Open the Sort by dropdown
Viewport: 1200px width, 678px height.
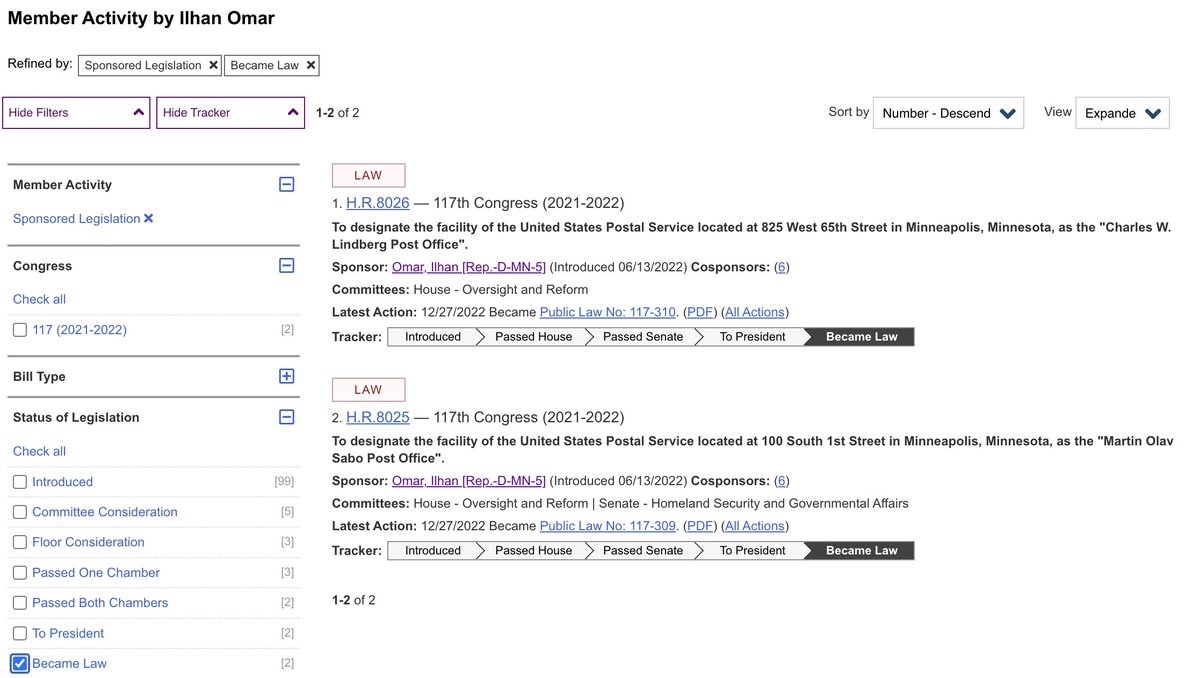[946, 112]
